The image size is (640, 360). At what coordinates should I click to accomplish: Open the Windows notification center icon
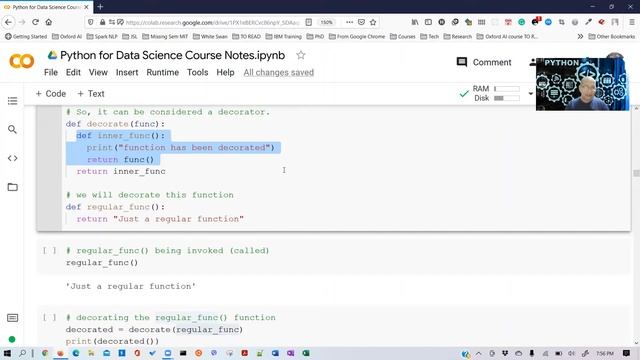(626, 353)
